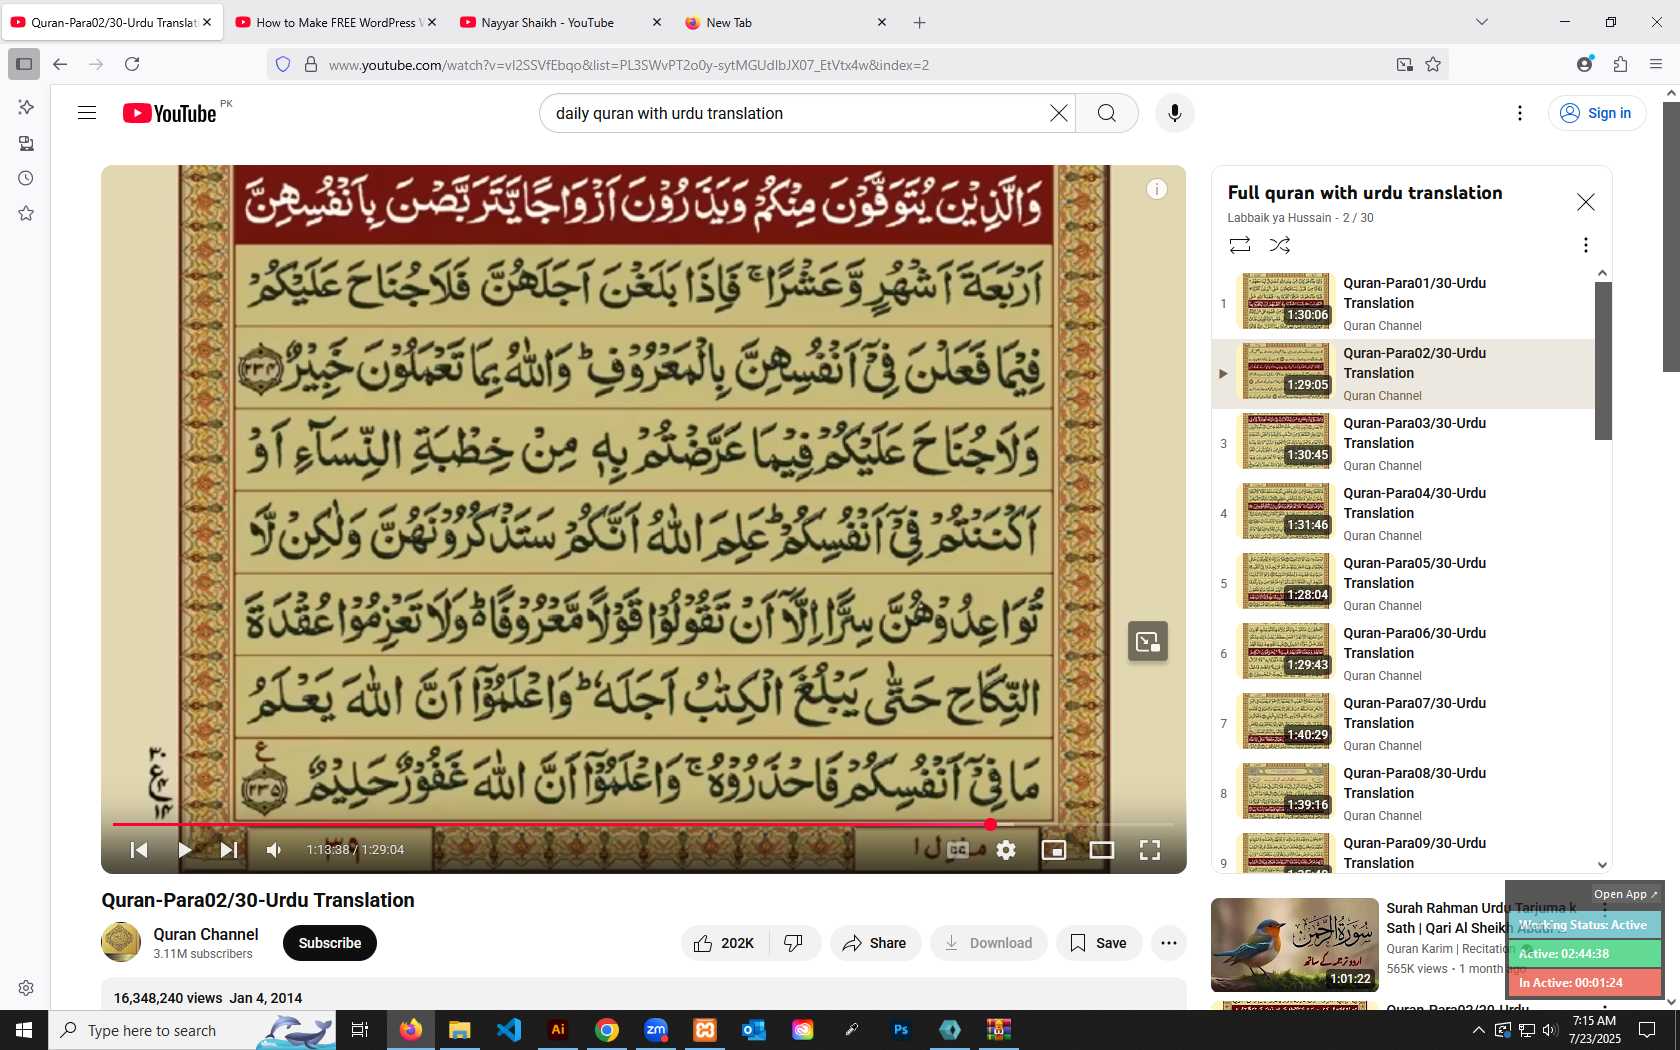1680x1050 pixels.
Task: Toggle loop playlist
Action: (1240, 245)
